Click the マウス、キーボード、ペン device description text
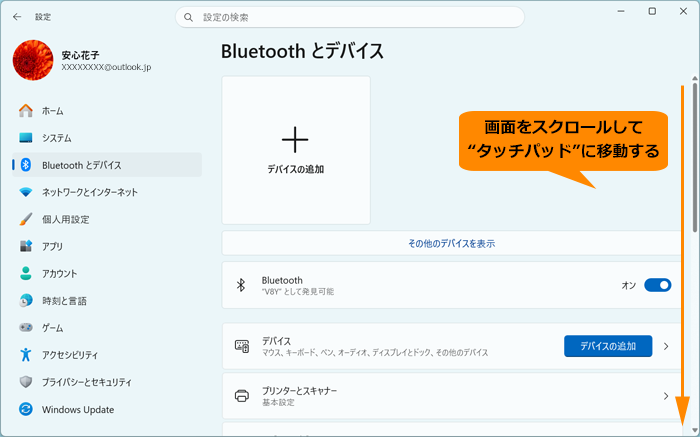700x437 pixels. (x=375, y=353)
